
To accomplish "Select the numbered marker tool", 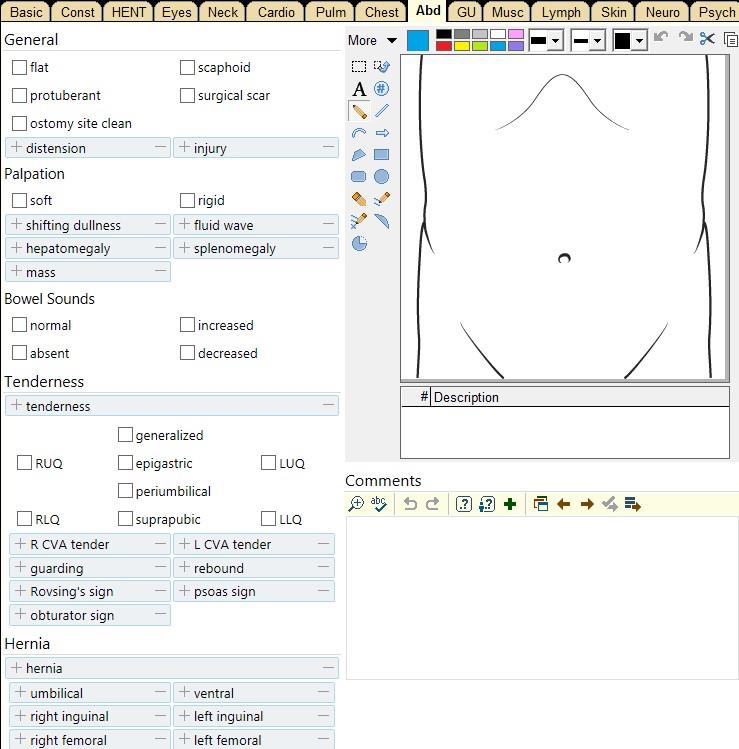I will (381, 89).
